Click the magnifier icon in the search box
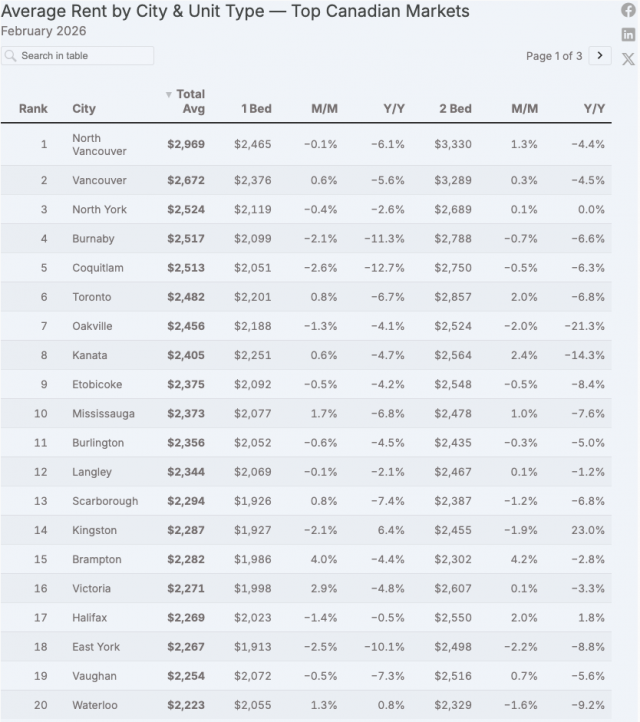 click(11, 56)
